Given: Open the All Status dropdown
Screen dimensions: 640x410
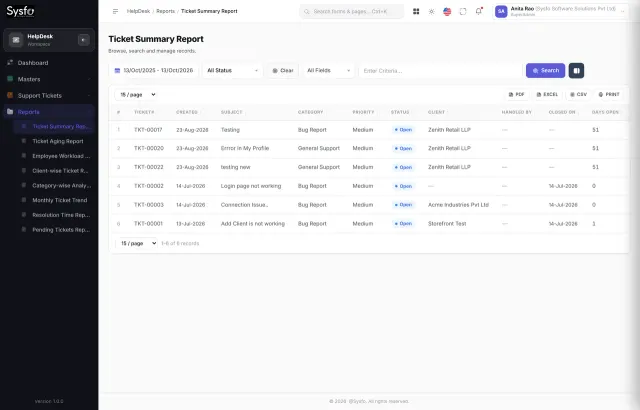Looking at the screenshot, I should click(232, 71).
